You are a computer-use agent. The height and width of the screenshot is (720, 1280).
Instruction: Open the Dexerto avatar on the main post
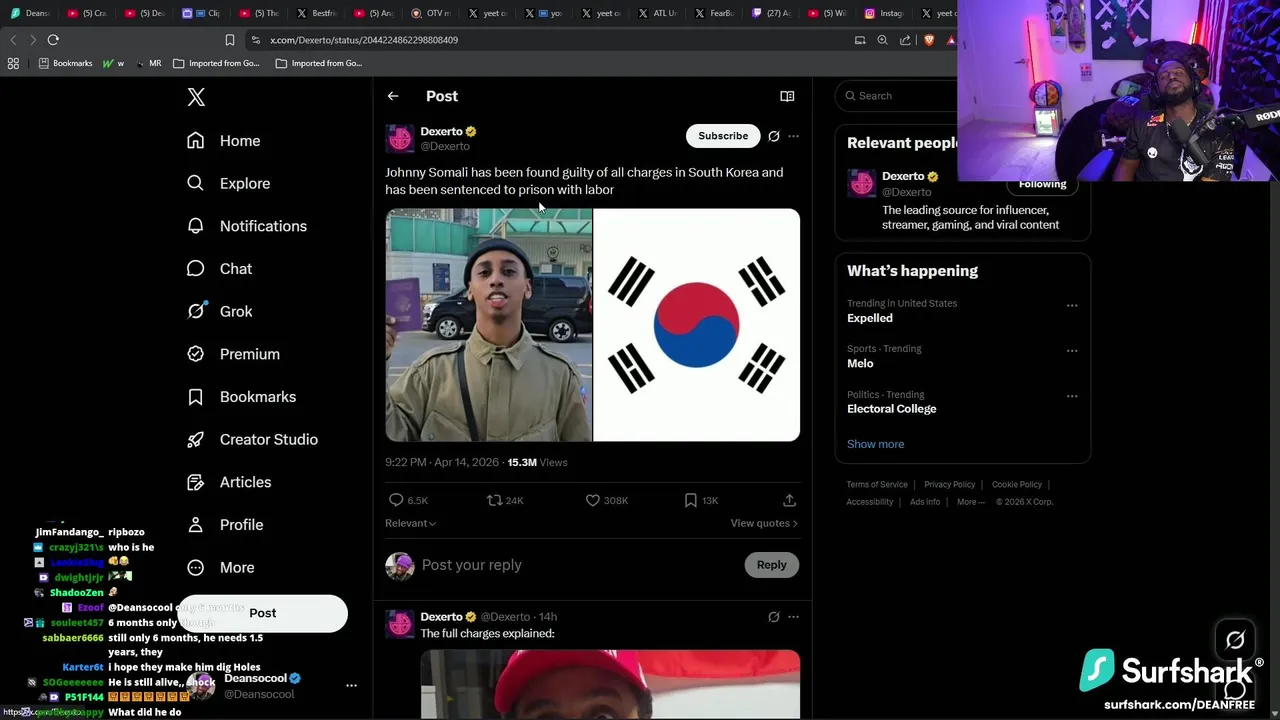point(400,138)
